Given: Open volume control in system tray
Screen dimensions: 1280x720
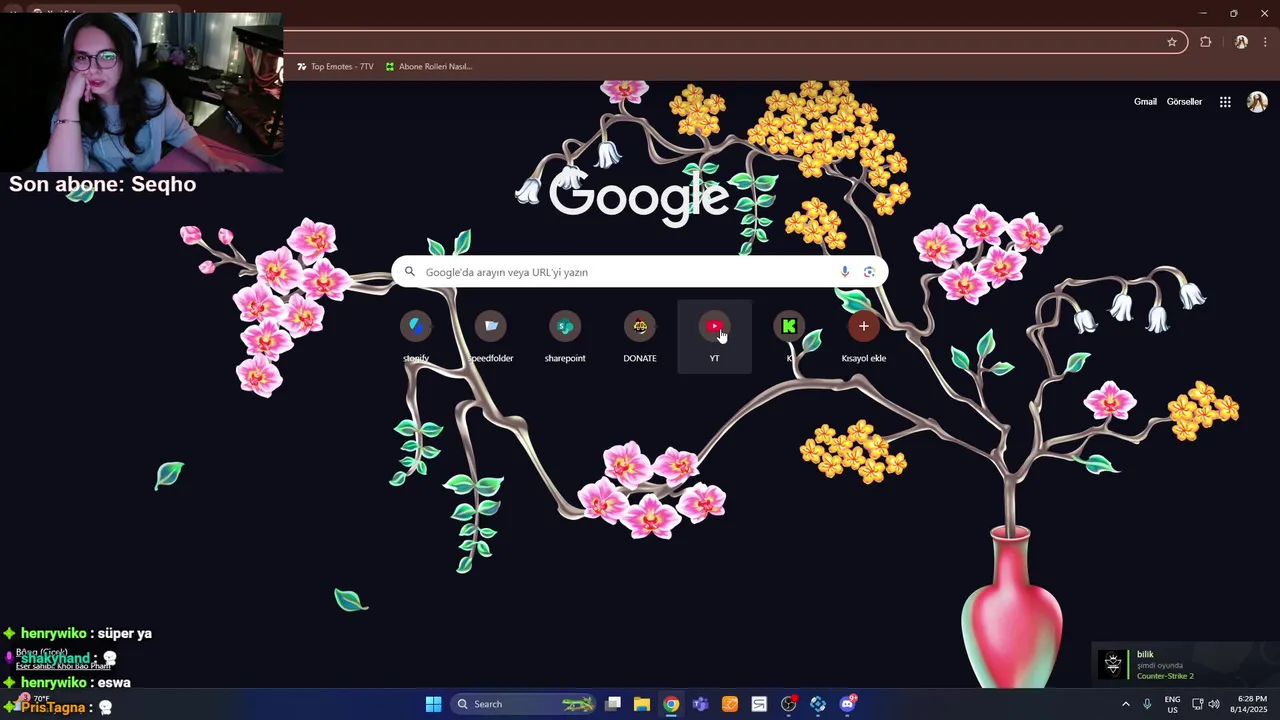Looking at the screenshot, I should 1214,704.
